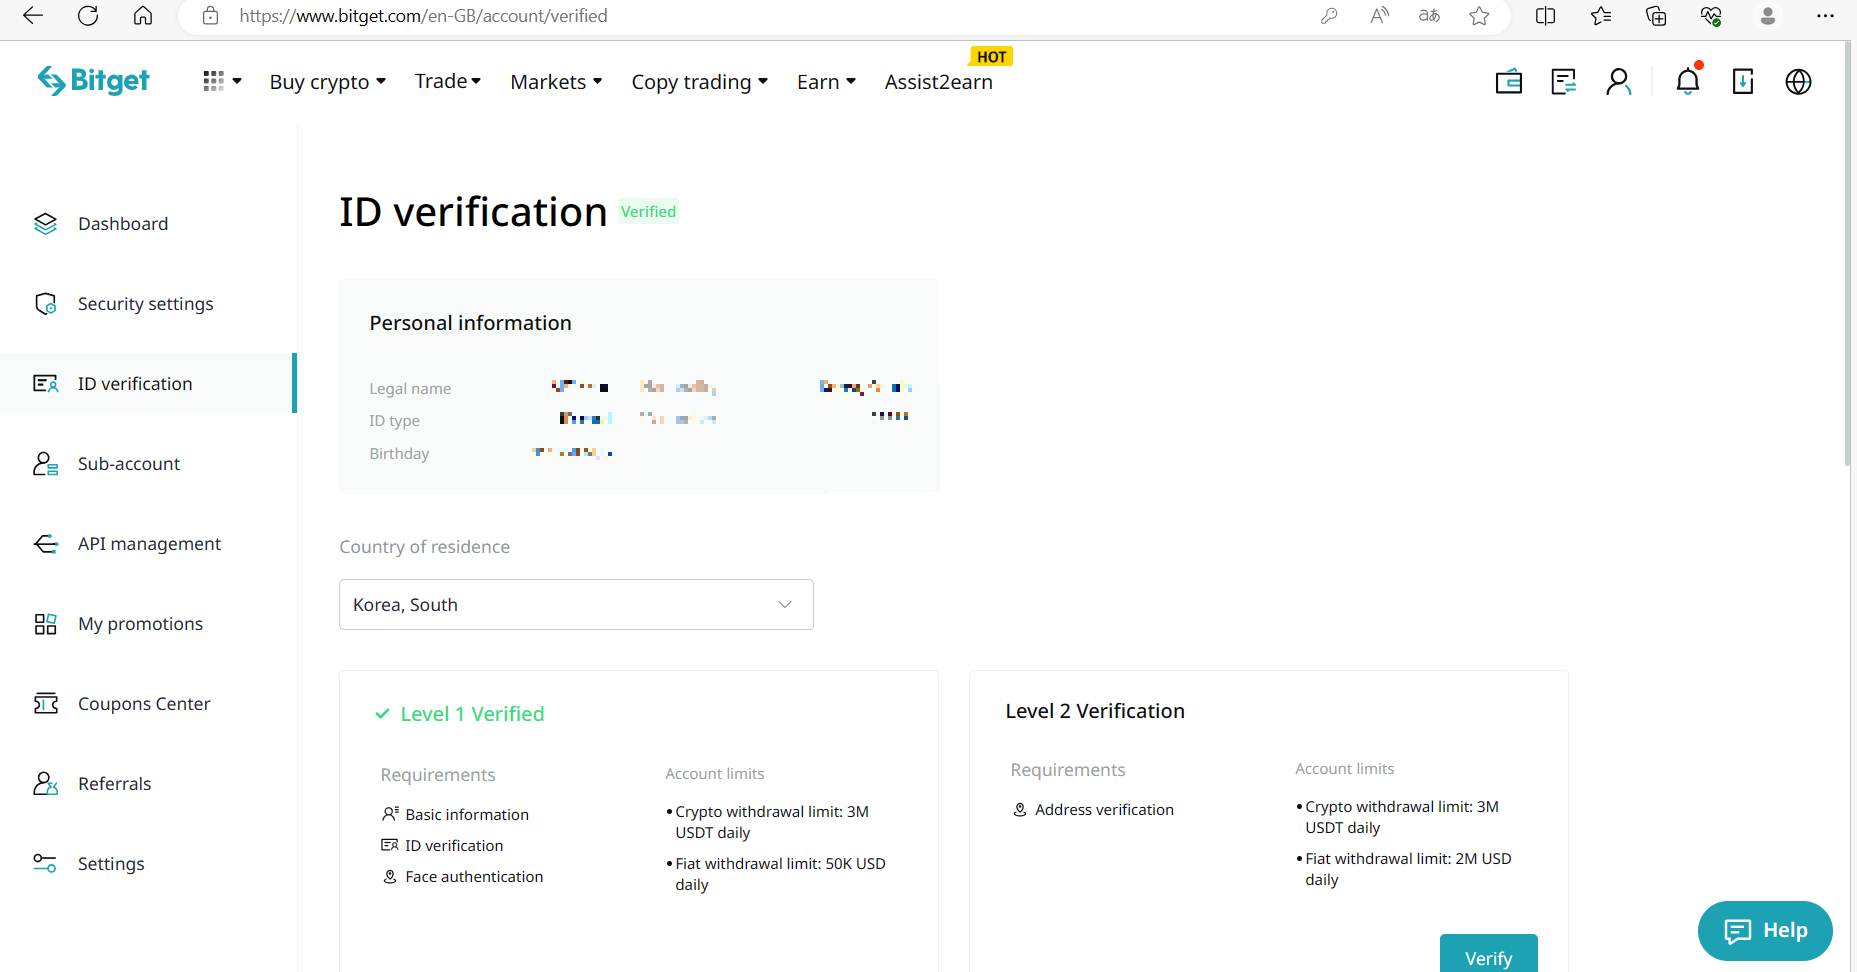Click the Settings sliders icon
Screen dimensions: 1857x972
click(x=45, y=863)
